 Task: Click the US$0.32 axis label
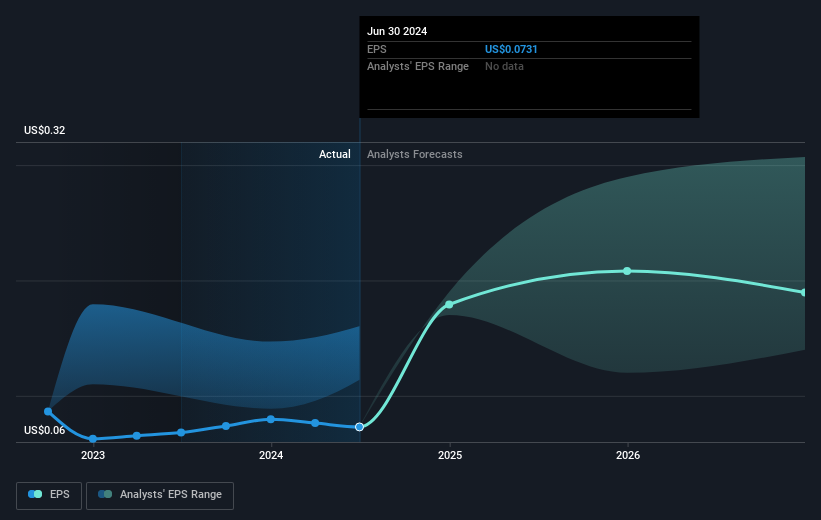pos(45,130)
